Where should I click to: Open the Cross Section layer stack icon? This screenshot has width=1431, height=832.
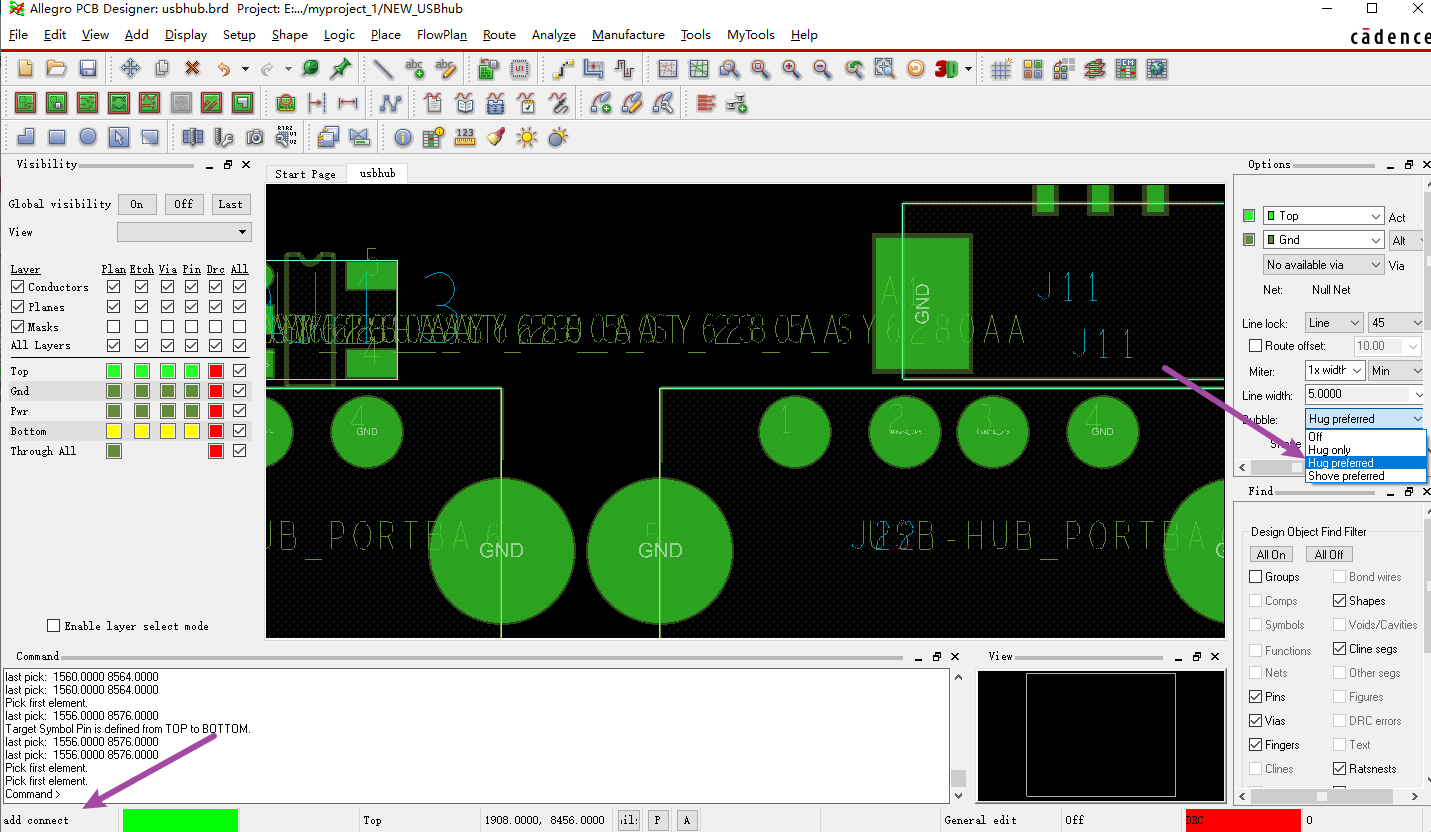click(x=1095, y=69)
